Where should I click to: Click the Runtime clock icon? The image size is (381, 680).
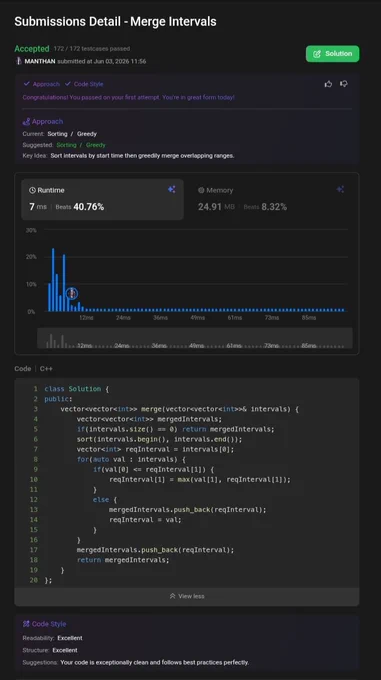click(32, 190)
